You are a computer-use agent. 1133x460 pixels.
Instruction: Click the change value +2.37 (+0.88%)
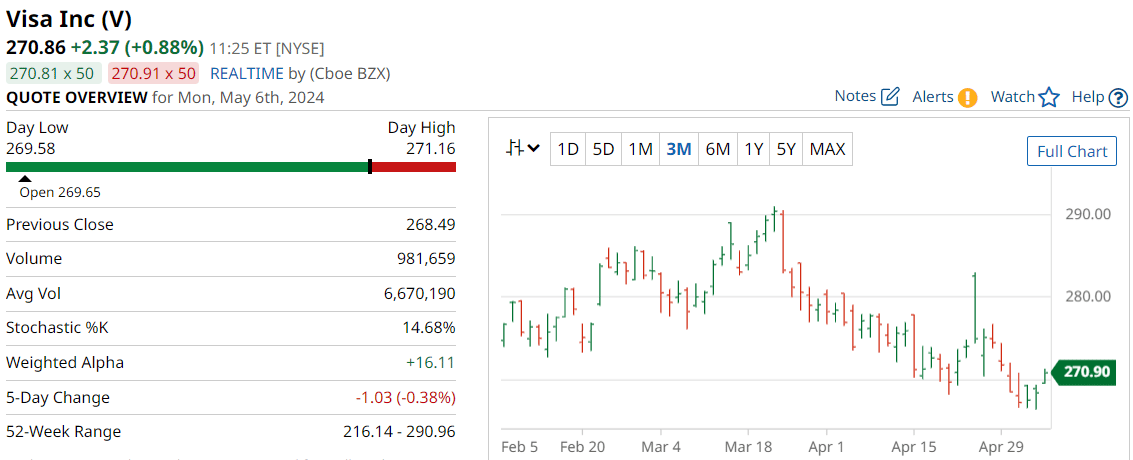pos(137,48)
